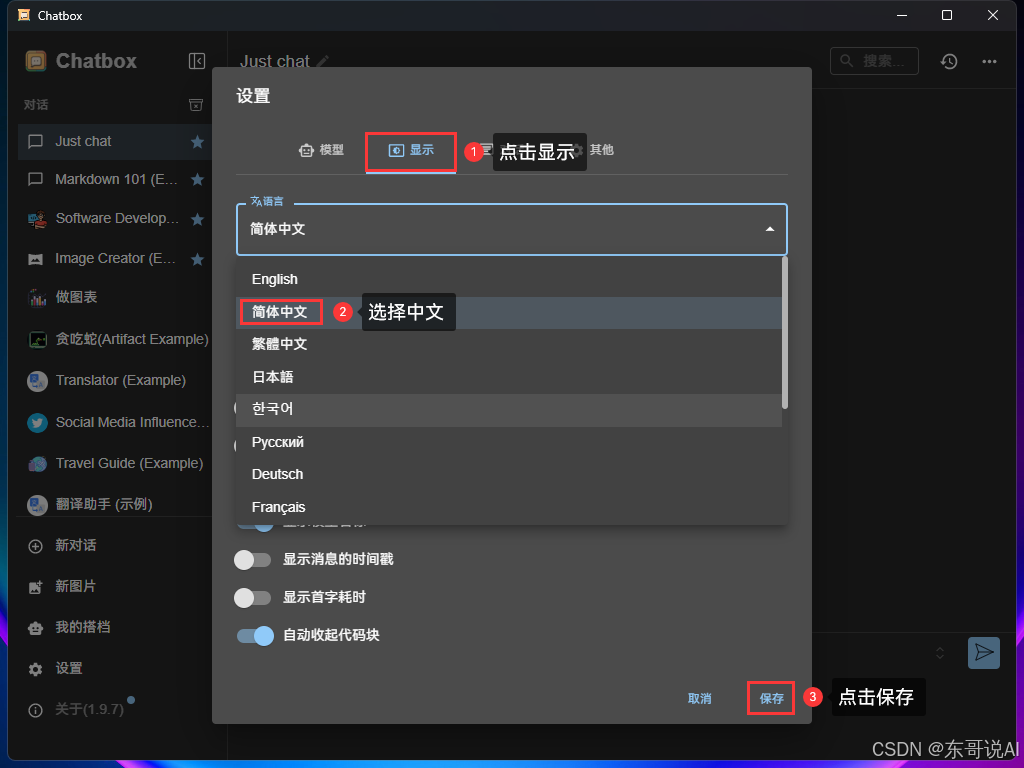1024x768 pixels.
Task: Select 한국어 from the language list
Action: 509,409
